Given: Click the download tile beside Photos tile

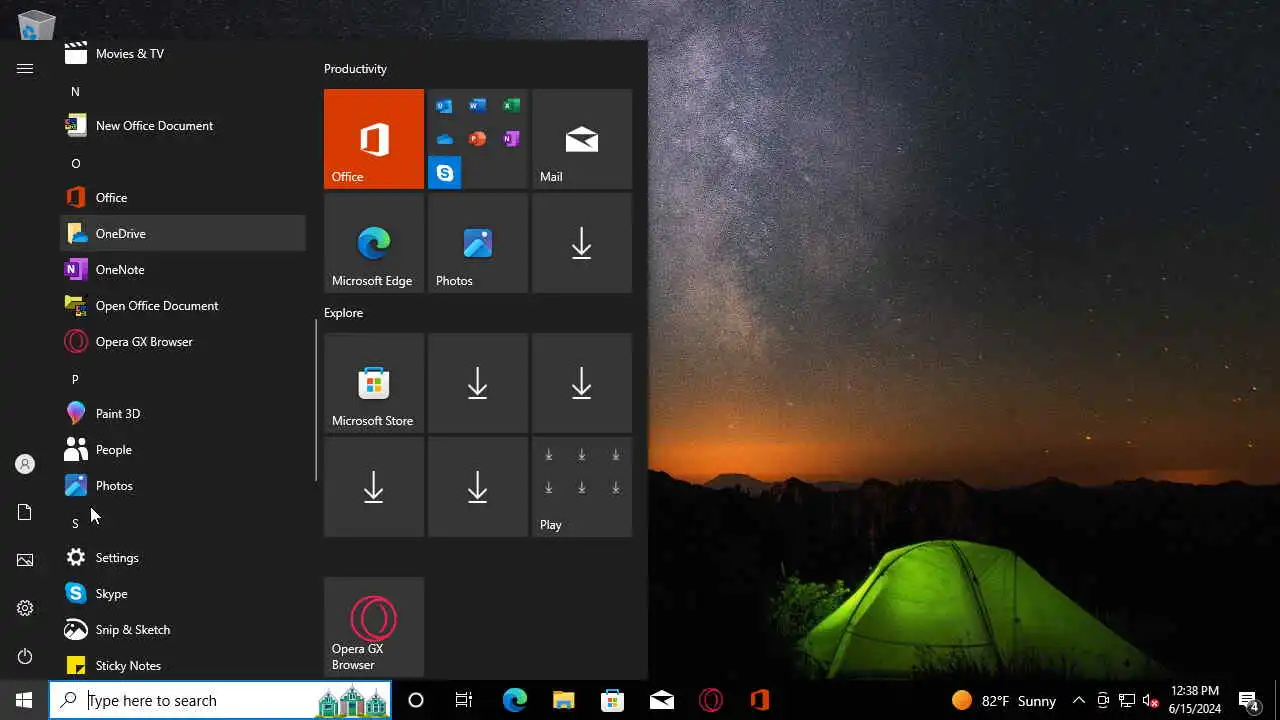Looking at the screenshot, I should point(582,243).
